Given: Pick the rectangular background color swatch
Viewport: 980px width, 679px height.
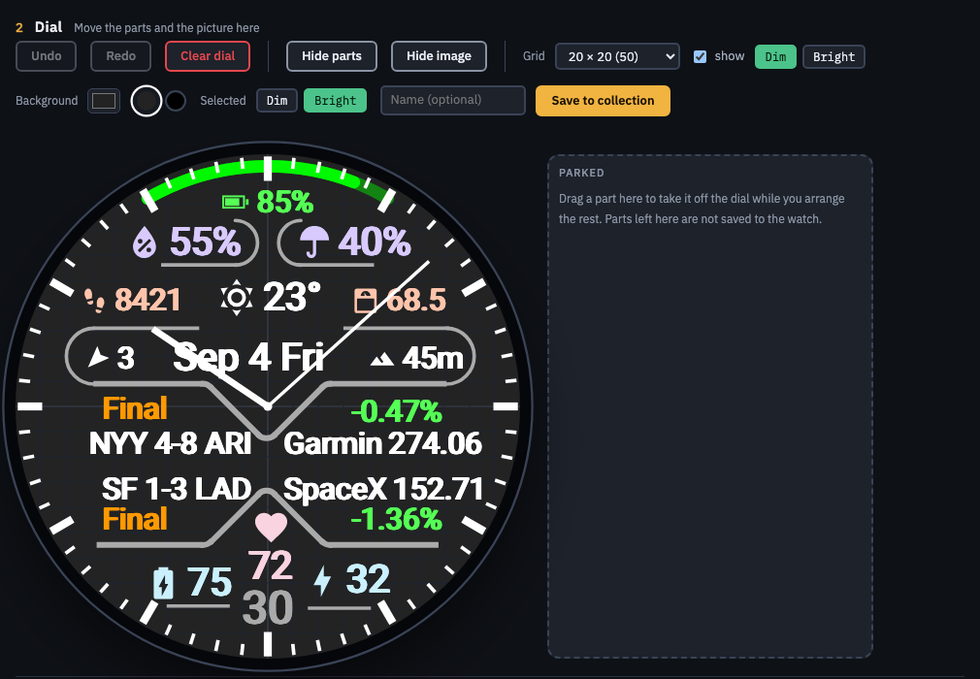Looking at the screenshot, I should tap(104, 101).
